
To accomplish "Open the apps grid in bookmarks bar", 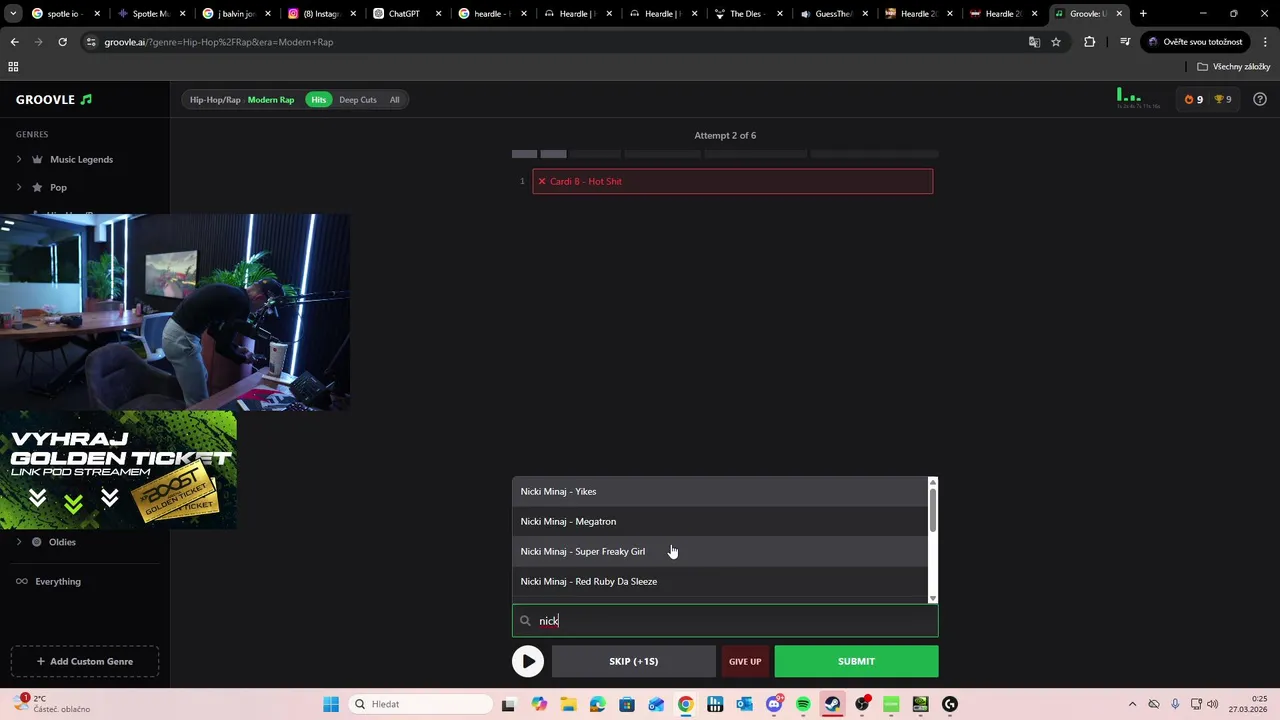I will (13, 67).
